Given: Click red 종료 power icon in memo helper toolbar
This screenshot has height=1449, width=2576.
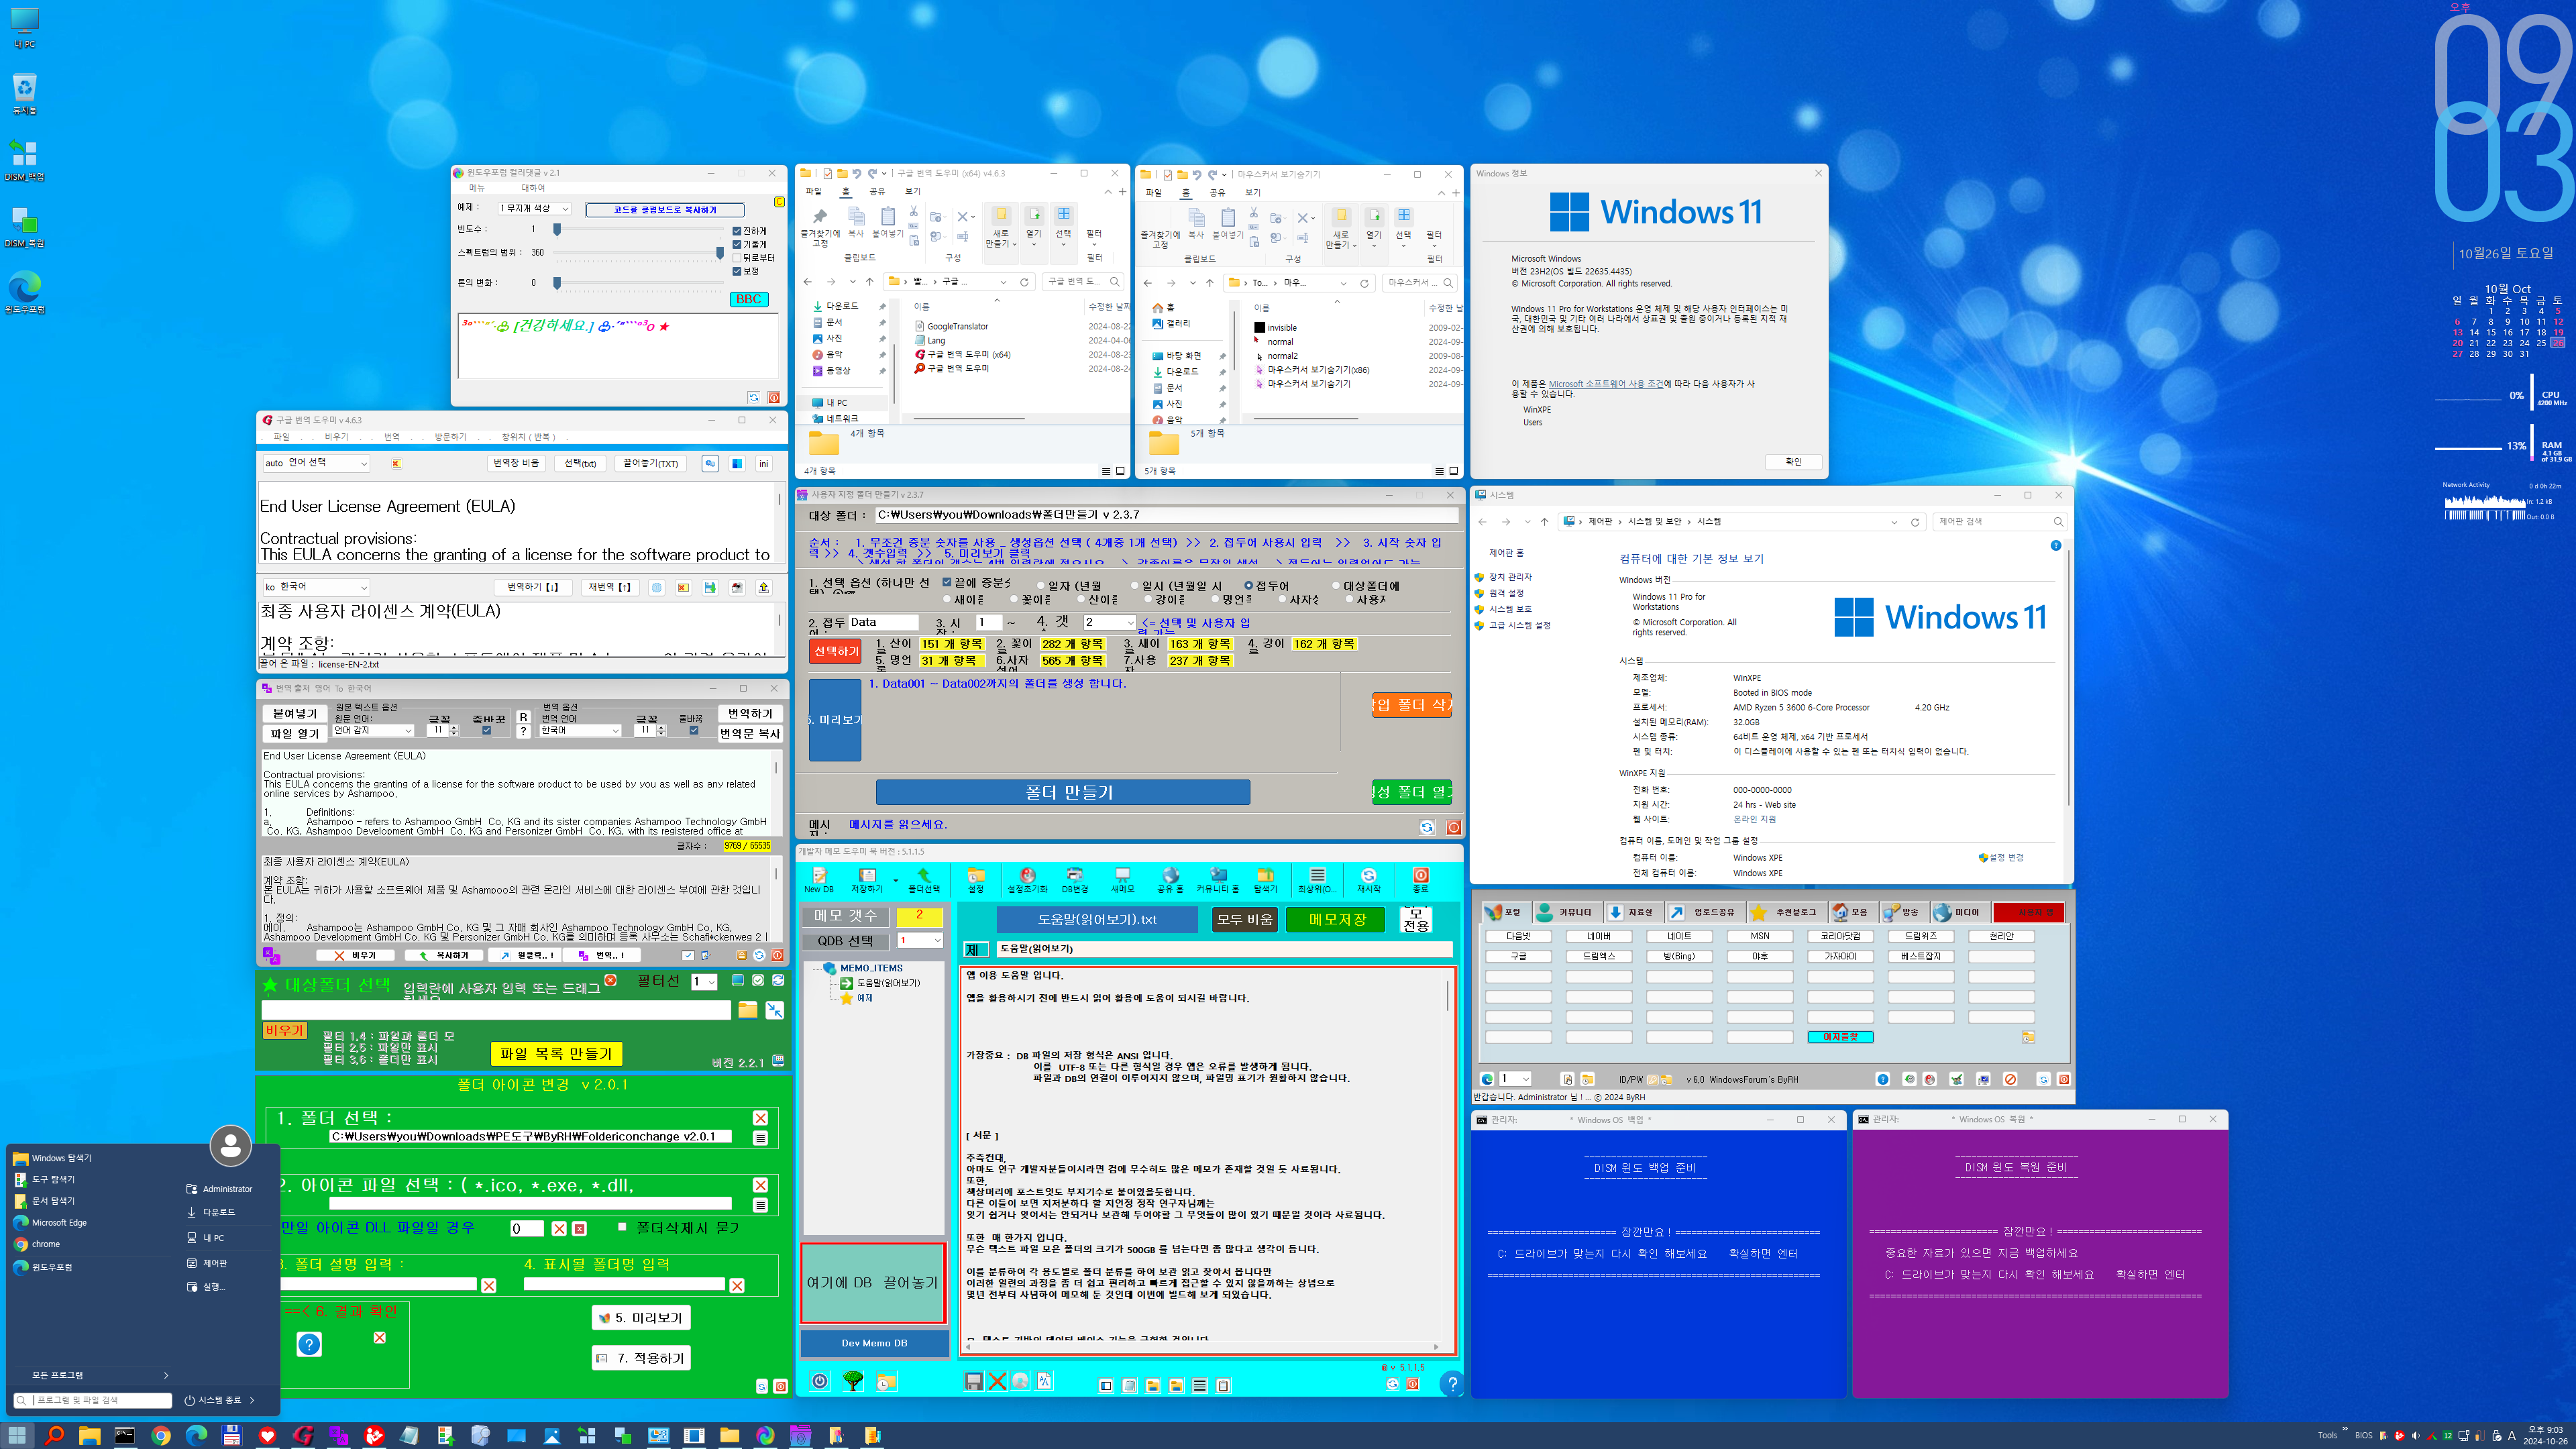Looking at the screenshot, I should (1420, 879).
